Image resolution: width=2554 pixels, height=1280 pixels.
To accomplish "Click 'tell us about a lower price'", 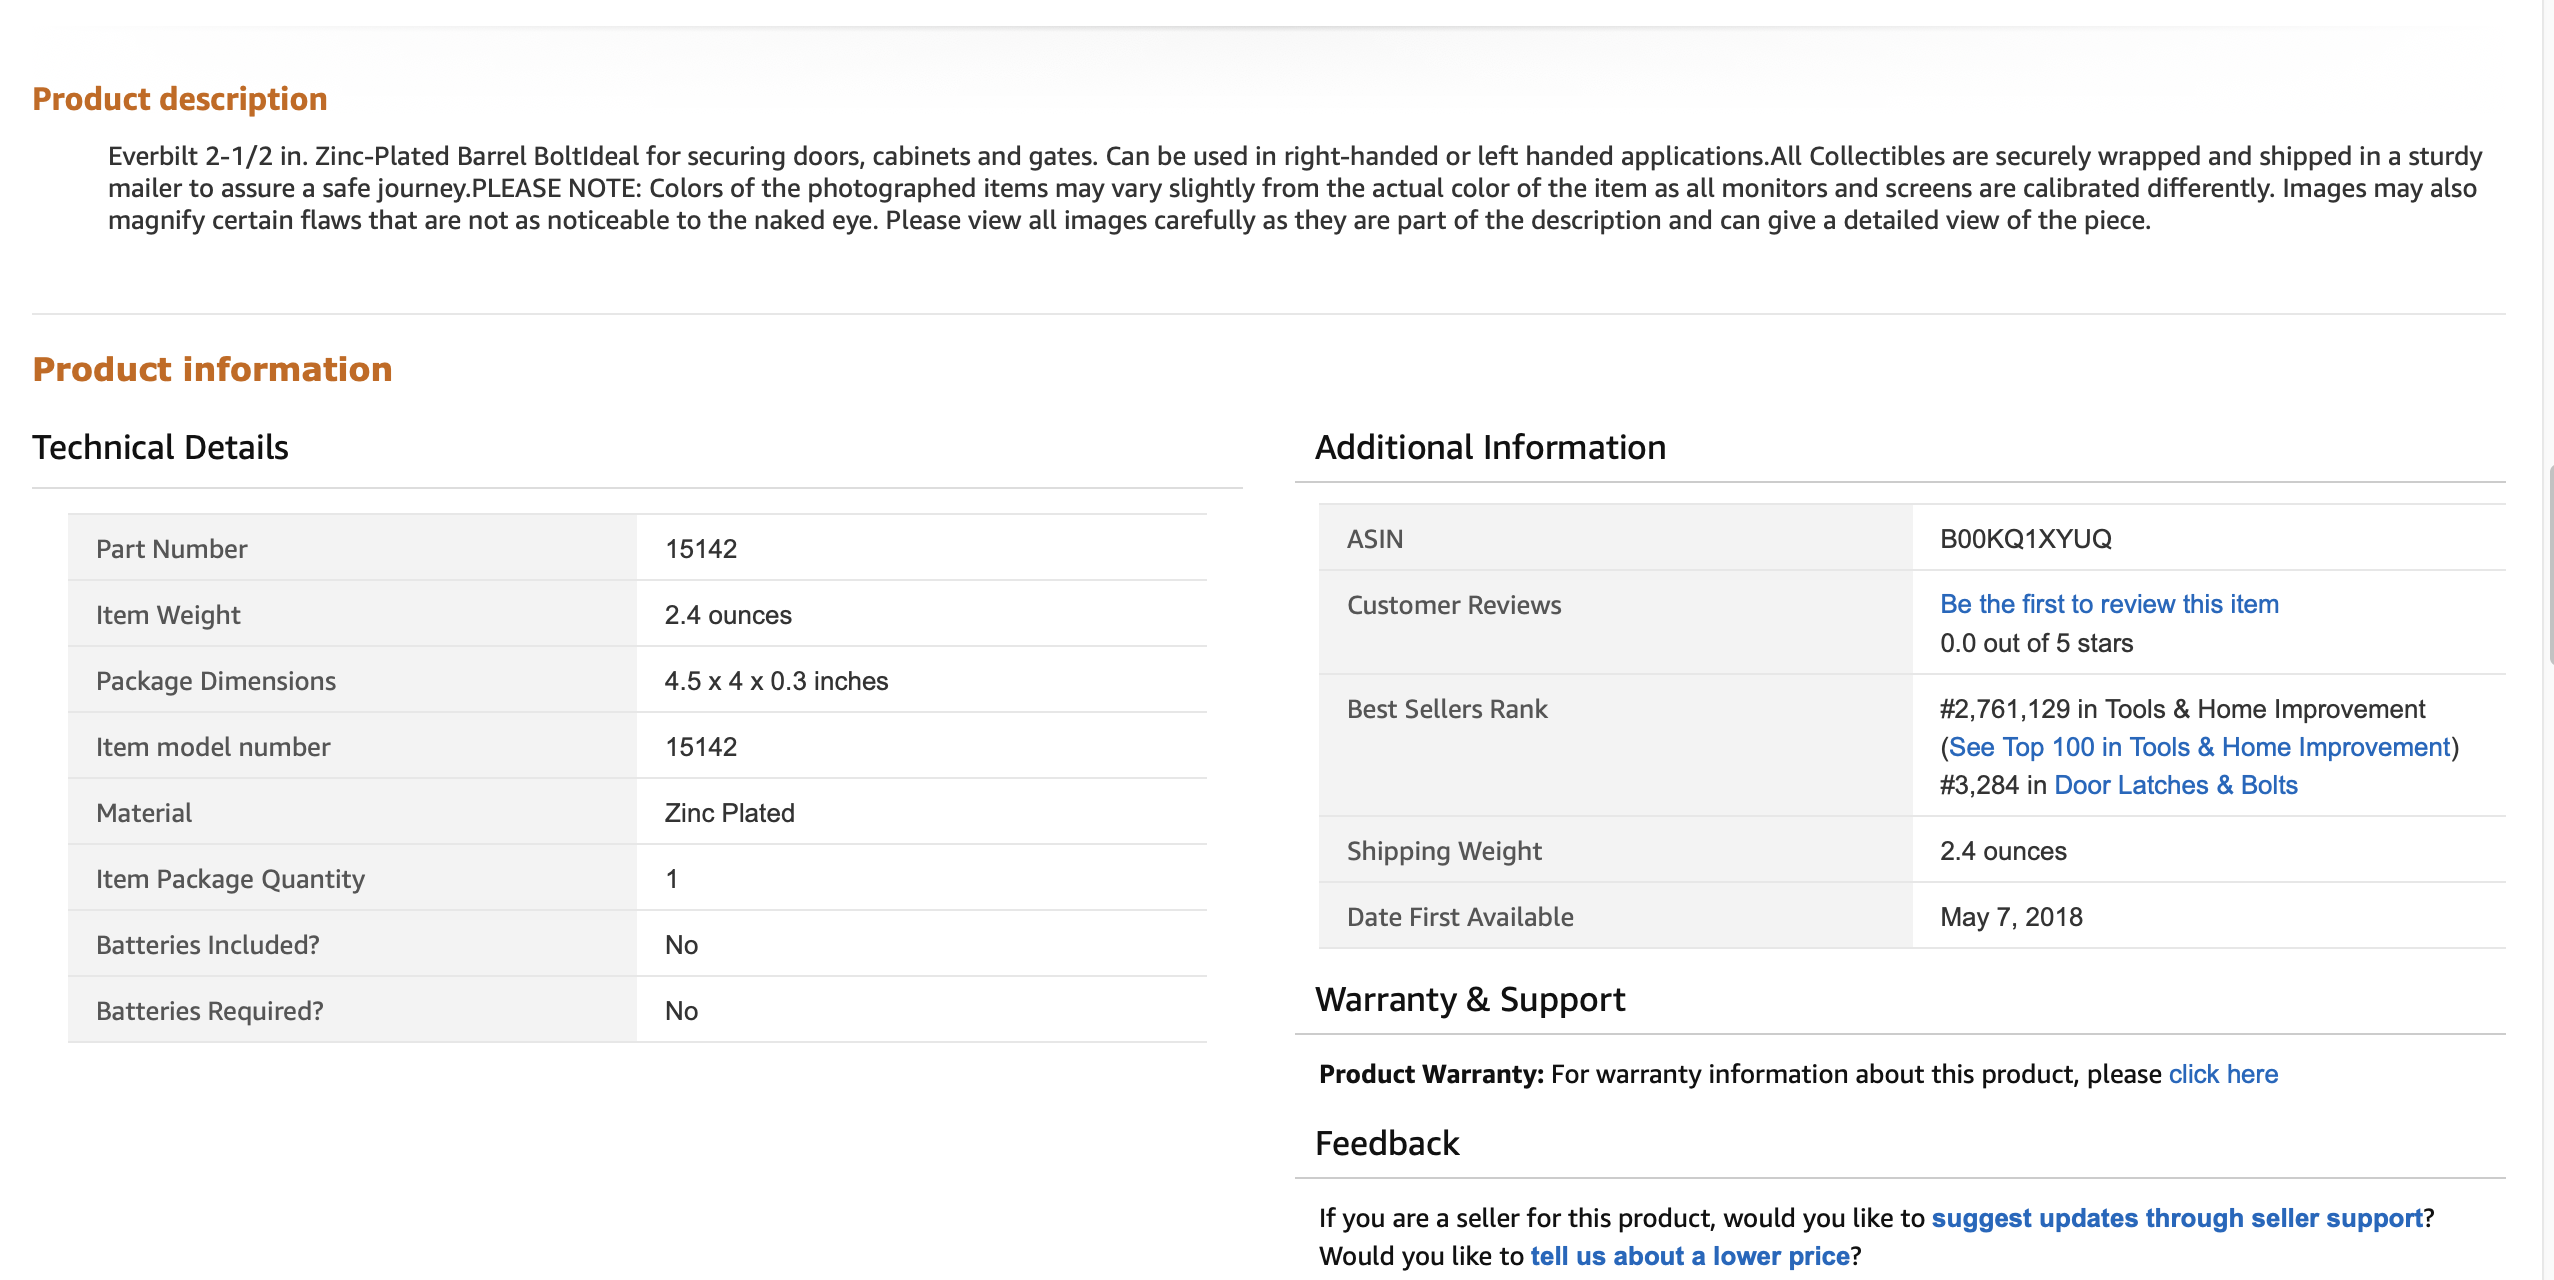I will [x=1689, y=1256].
